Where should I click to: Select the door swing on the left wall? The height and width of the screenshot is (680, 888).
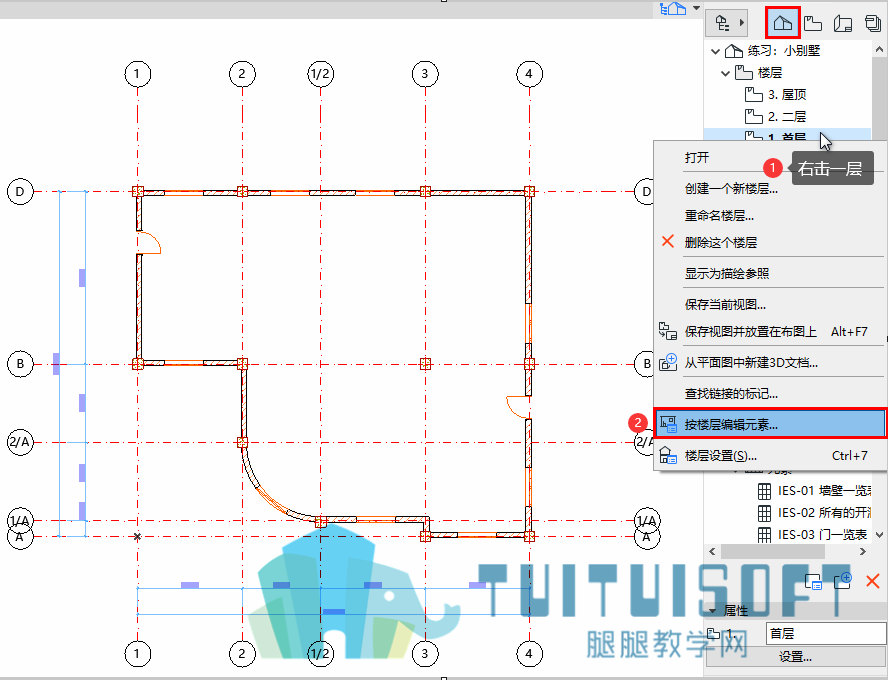pyautogui.click(x=150, y=242)
